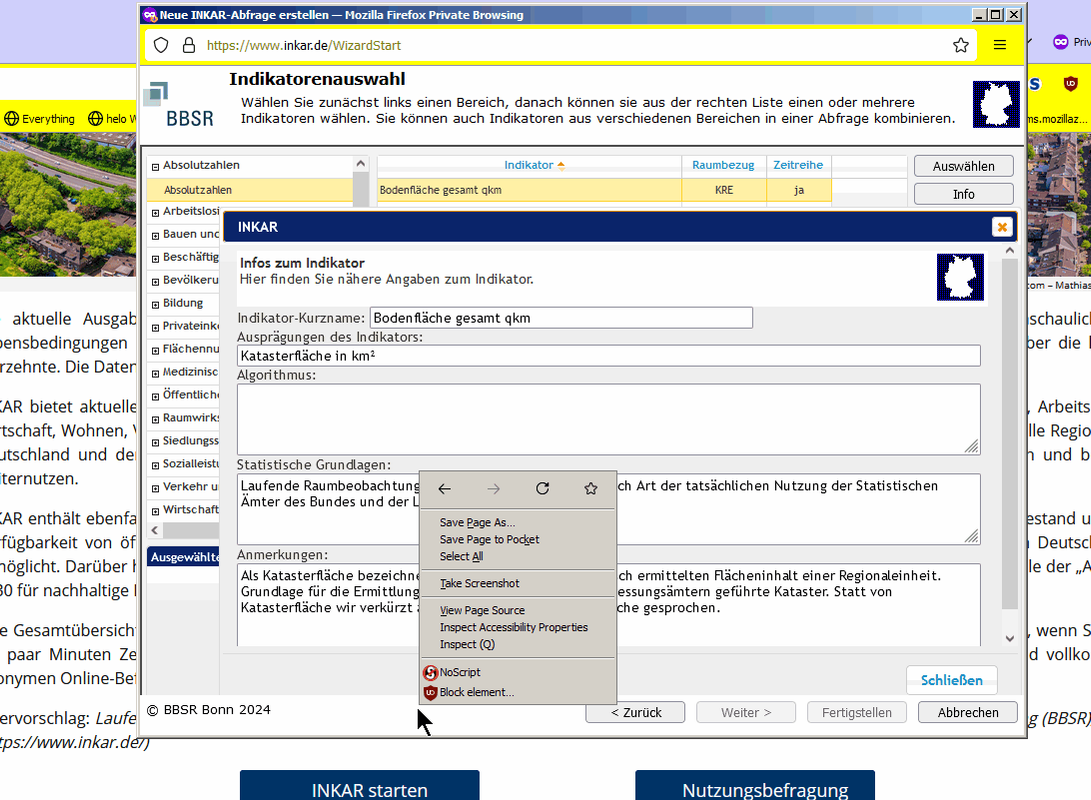Viewport: 1091px width, 800px height.
Task: Click dialog scrollbar down arrow
Action: tap(1010, 638)
